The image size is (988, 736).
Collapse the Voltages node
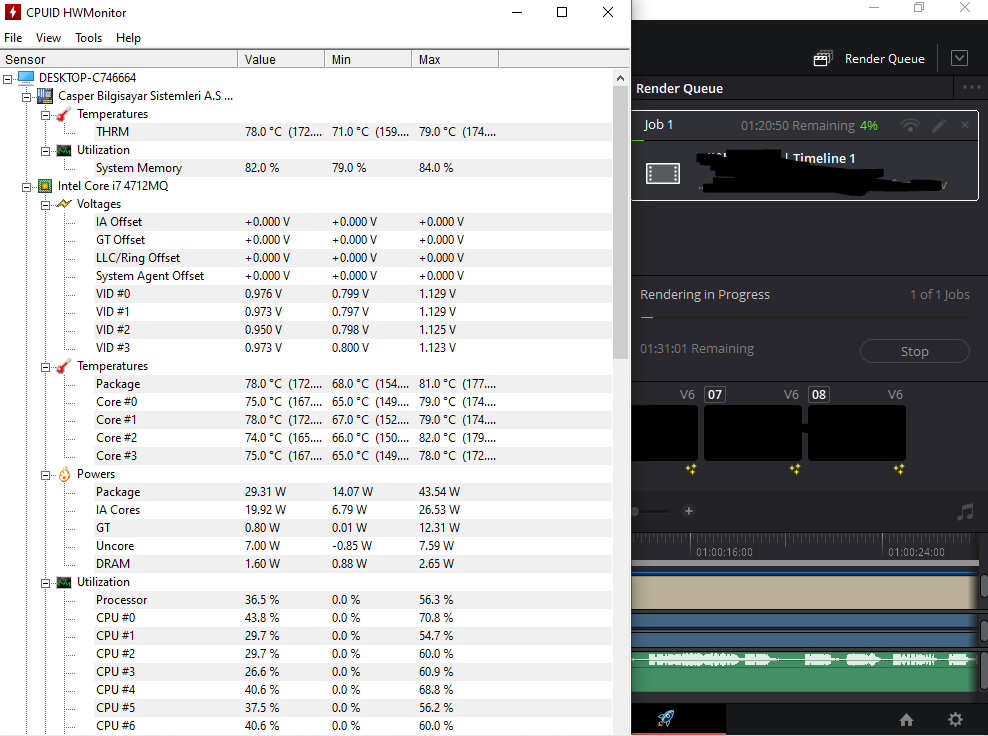click(45, 205)
